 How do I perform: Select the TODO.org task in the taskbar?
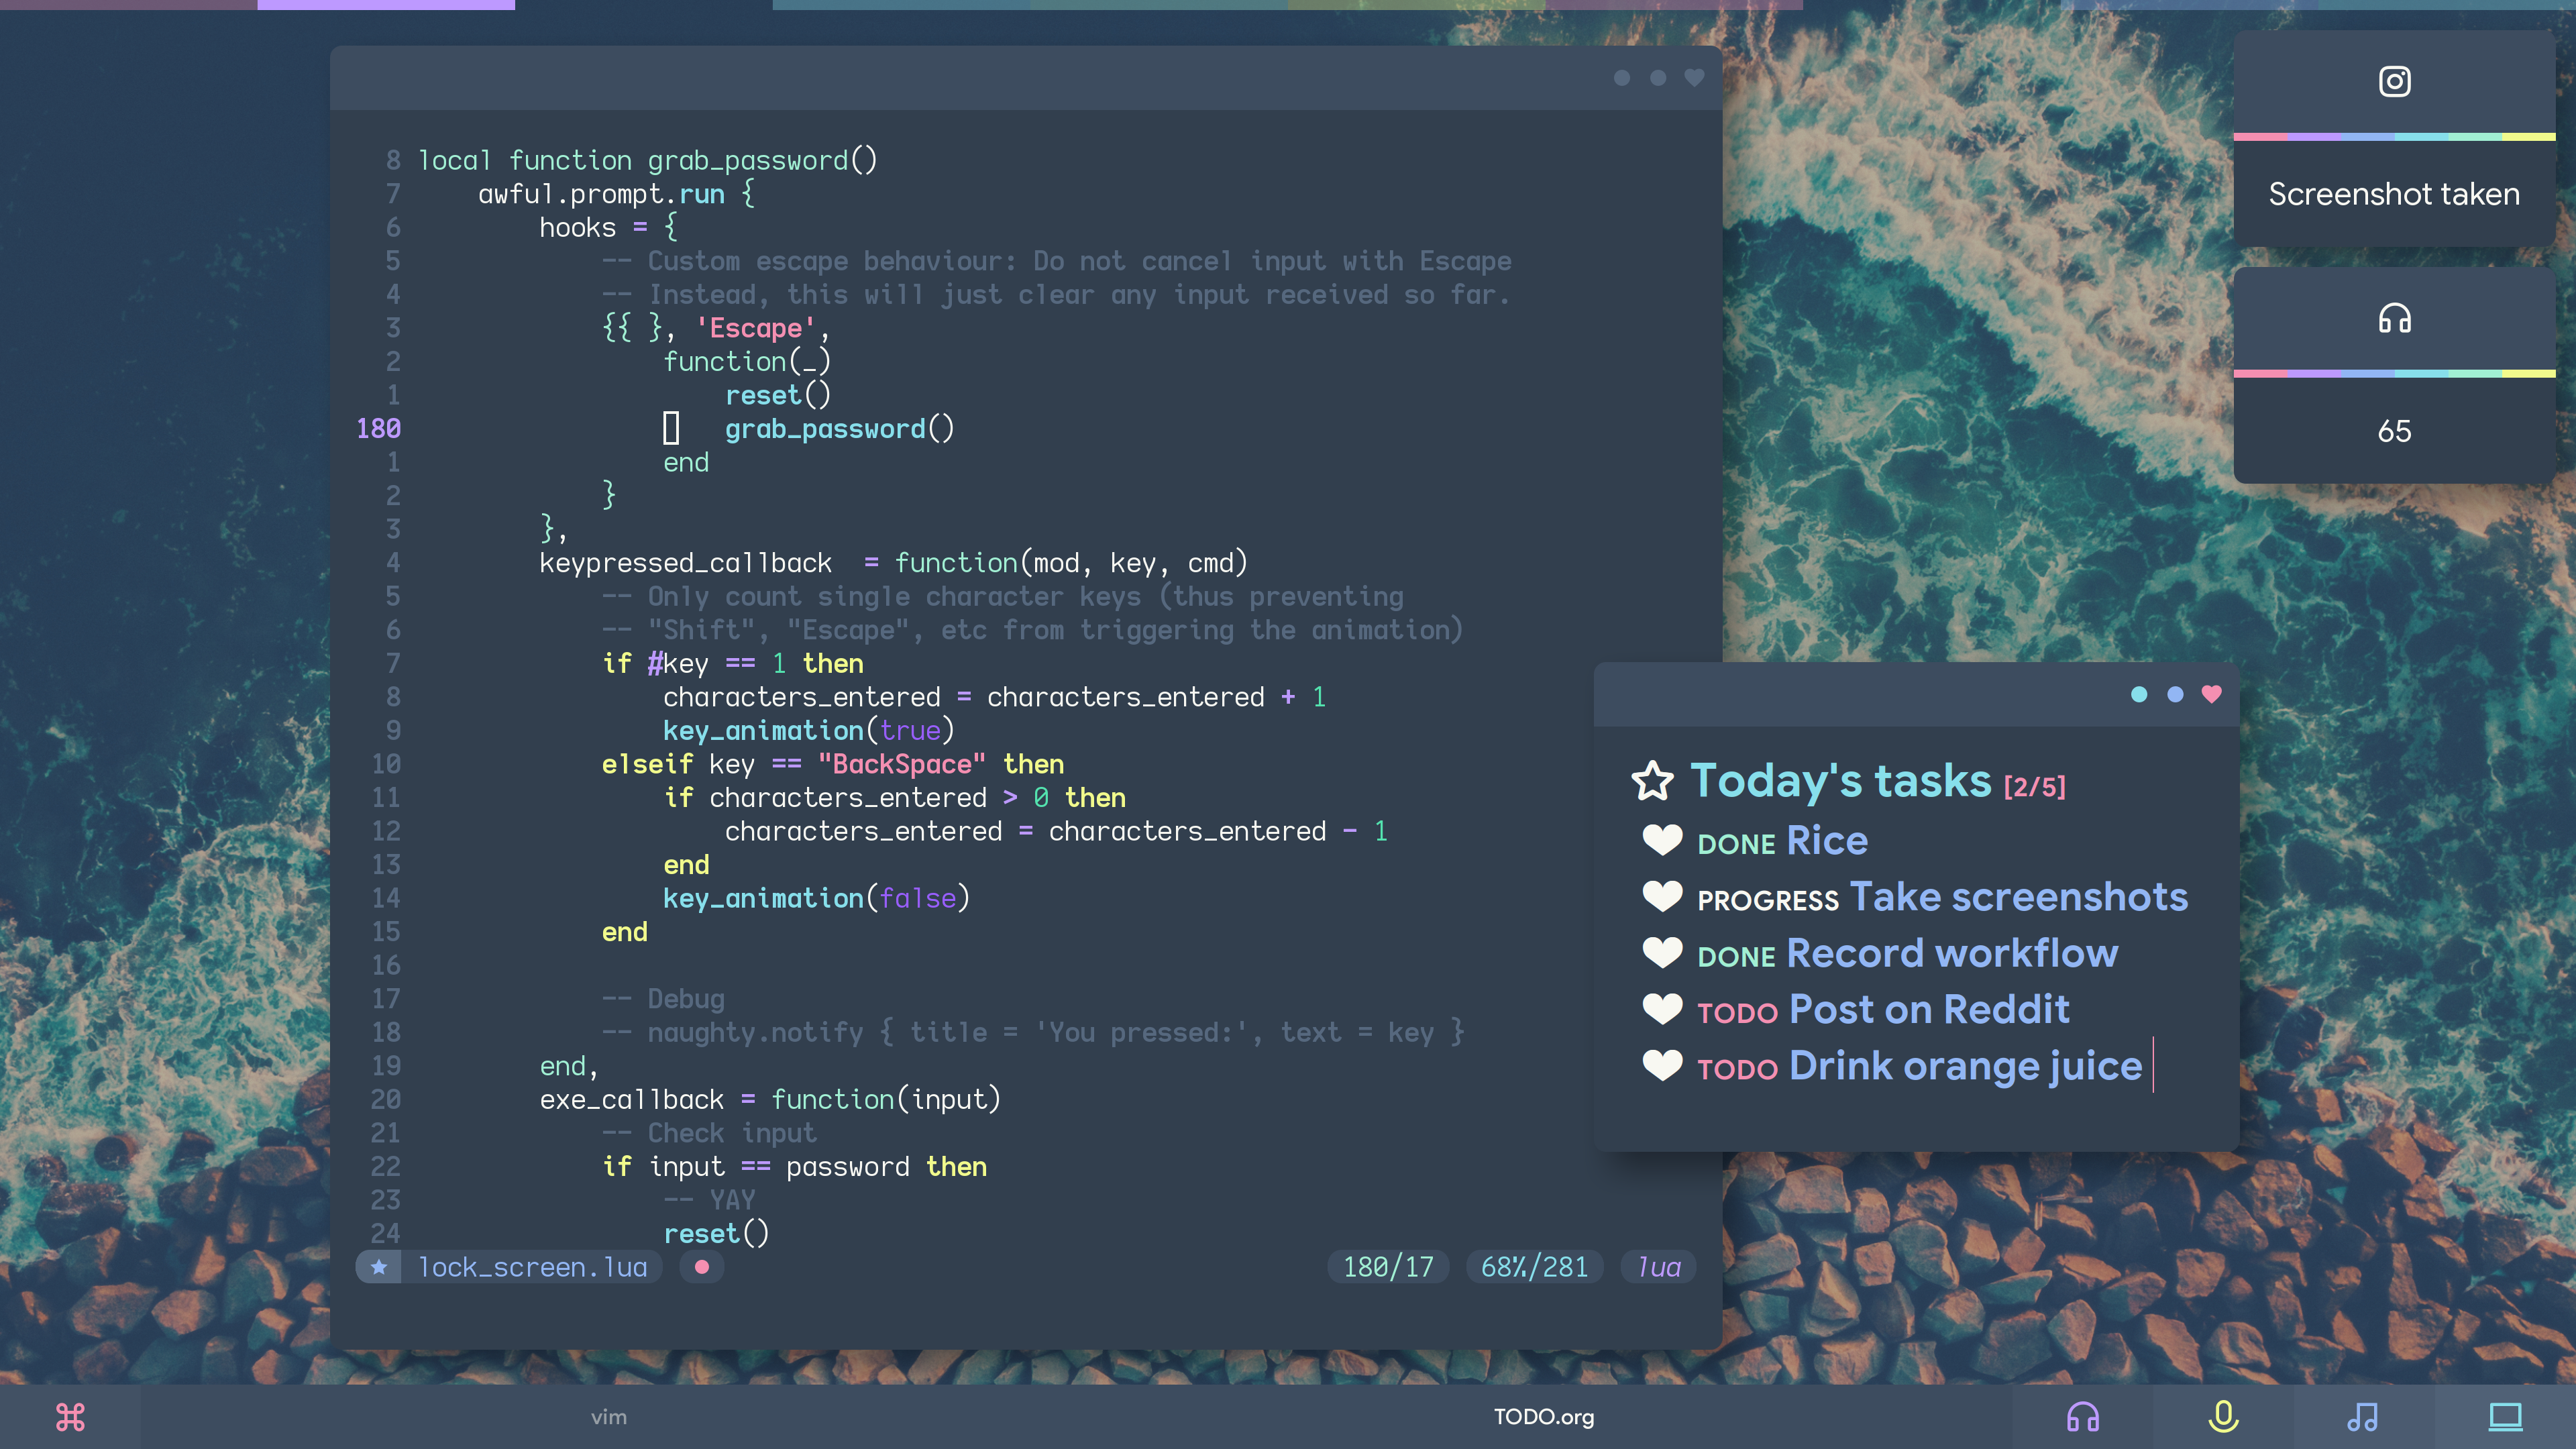(x=1543, y=1416)
